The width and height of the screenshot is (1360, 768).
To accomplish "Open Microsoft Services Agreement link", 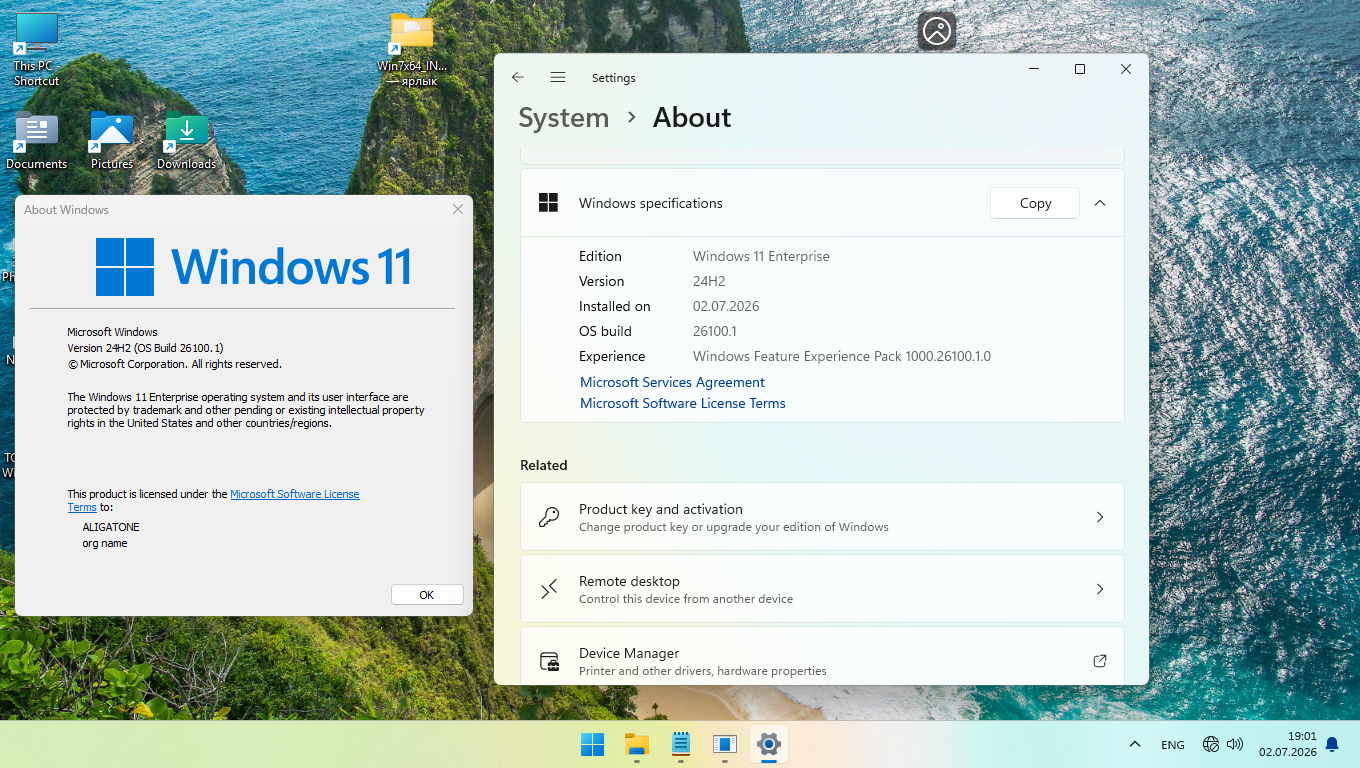I will [672, 382].
